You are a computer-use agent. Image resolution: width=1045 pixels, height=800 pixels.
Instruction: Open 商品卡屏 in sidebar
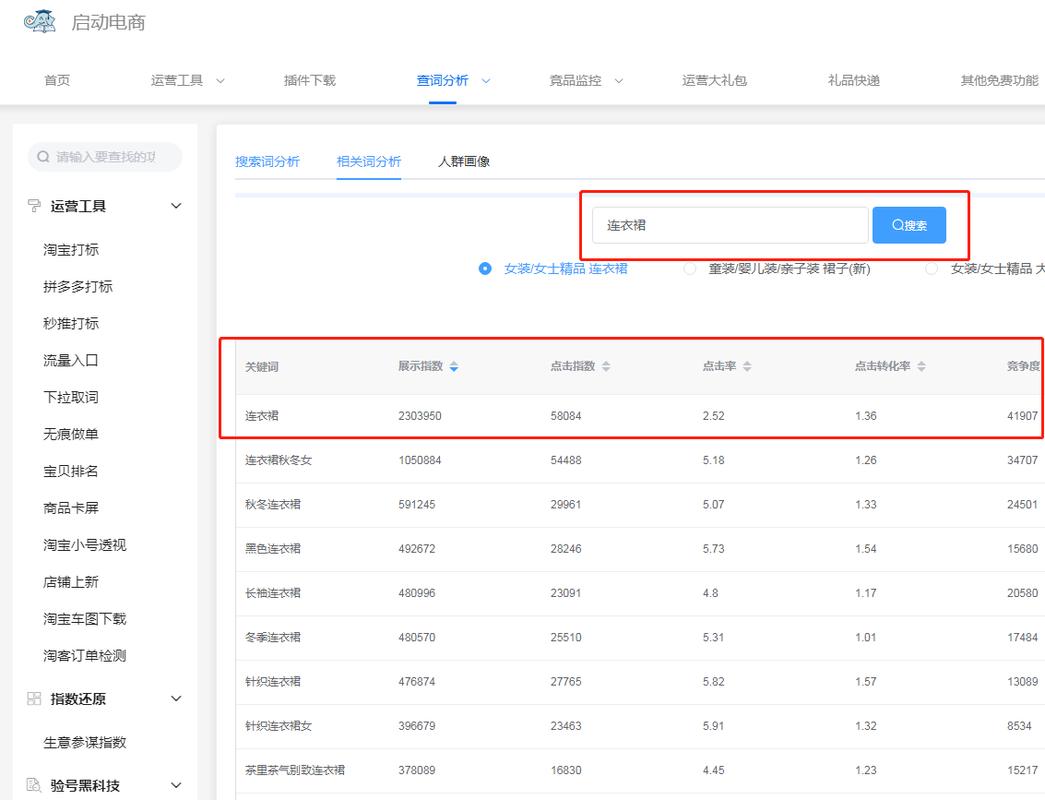[71, 508]
